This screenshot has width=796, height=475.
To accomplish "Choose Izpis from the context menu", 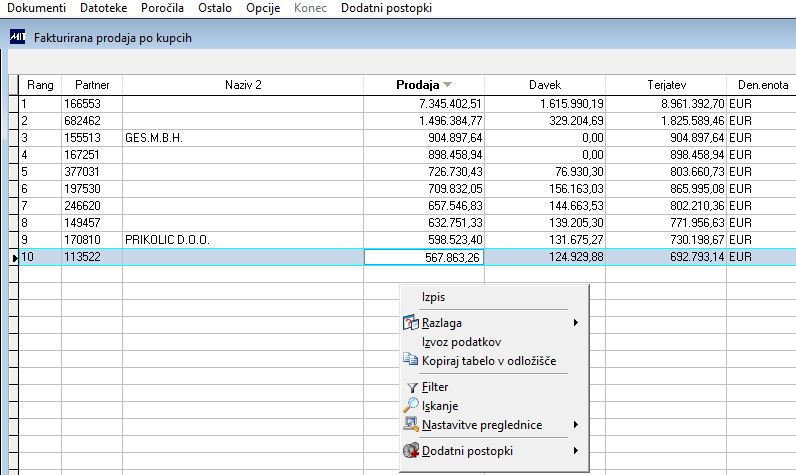I will click(433, 297).
